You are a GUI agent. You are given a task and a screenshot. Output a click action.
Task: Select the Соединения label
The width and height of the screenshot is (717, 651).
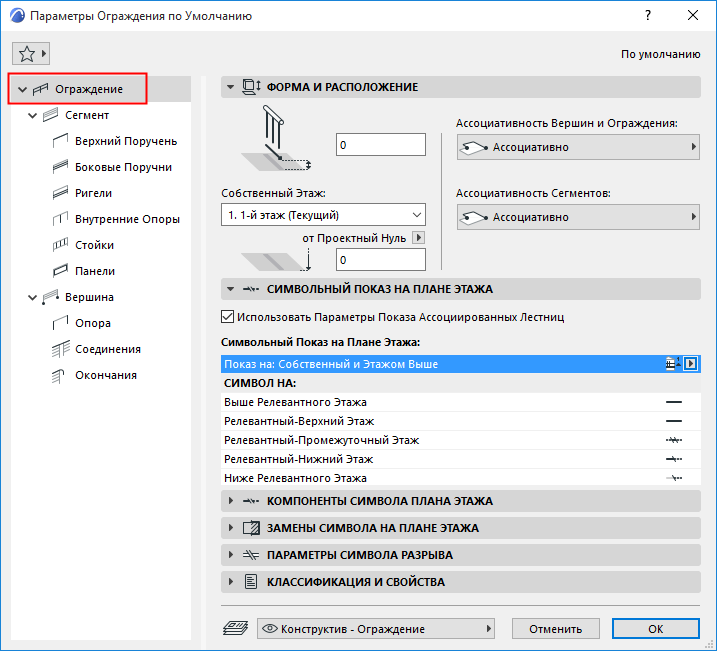pos(108,349)
